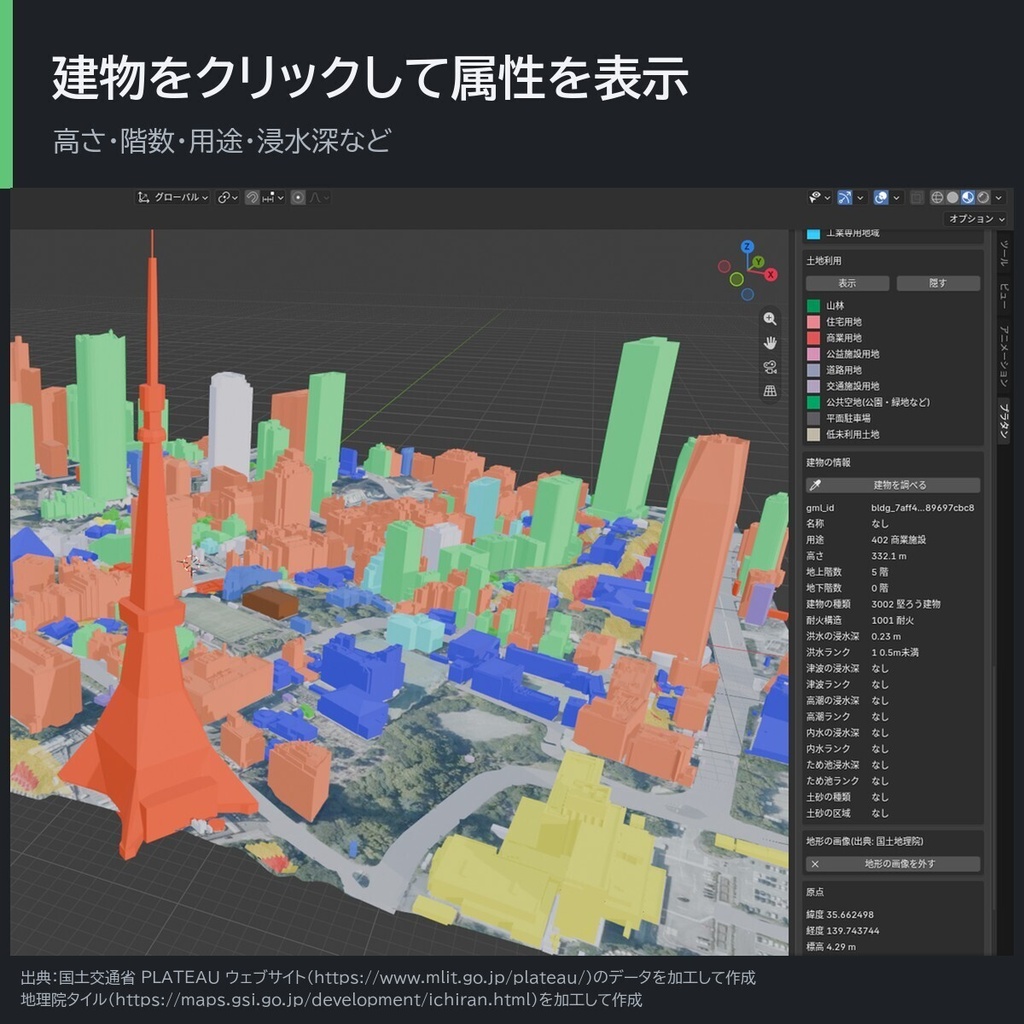Click the 用途 value 402 商業施設

point(899,540)
